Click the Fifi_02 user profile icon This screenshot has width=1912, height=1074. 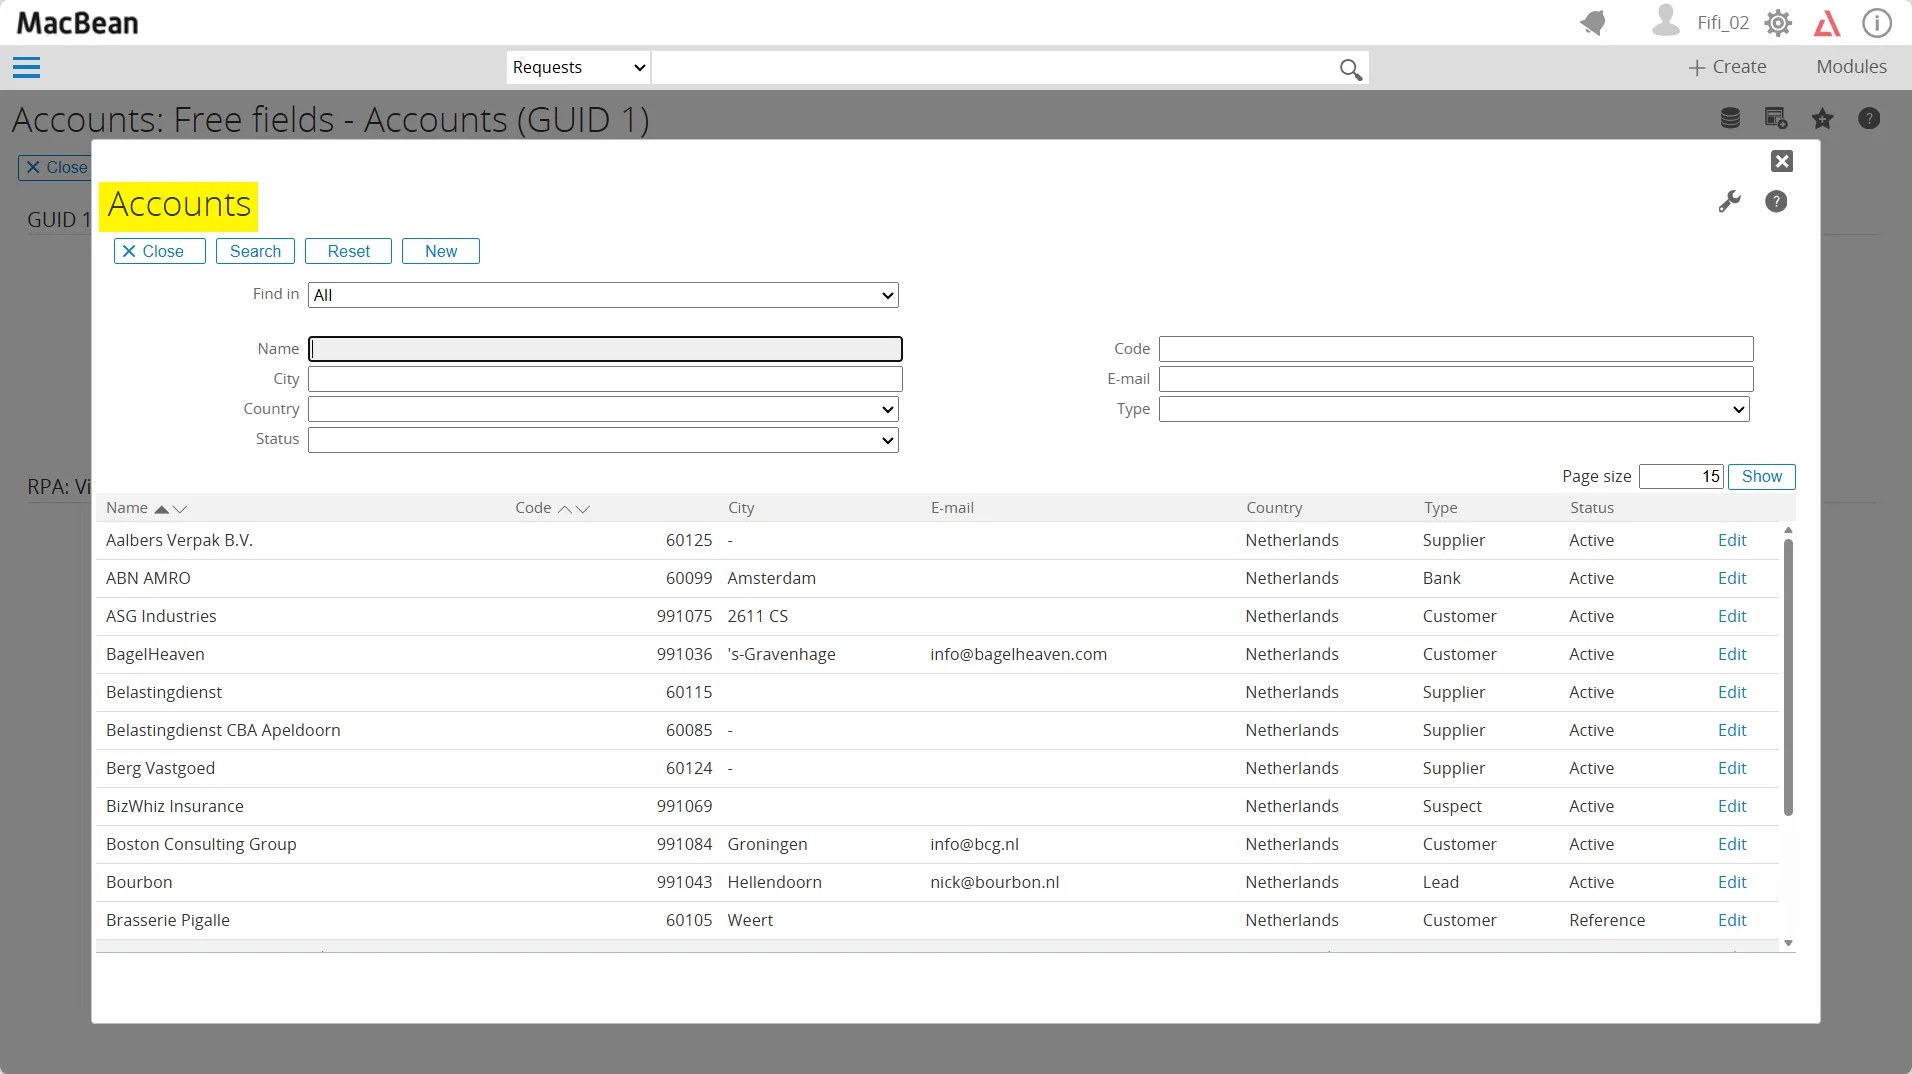click(1665, 21)
